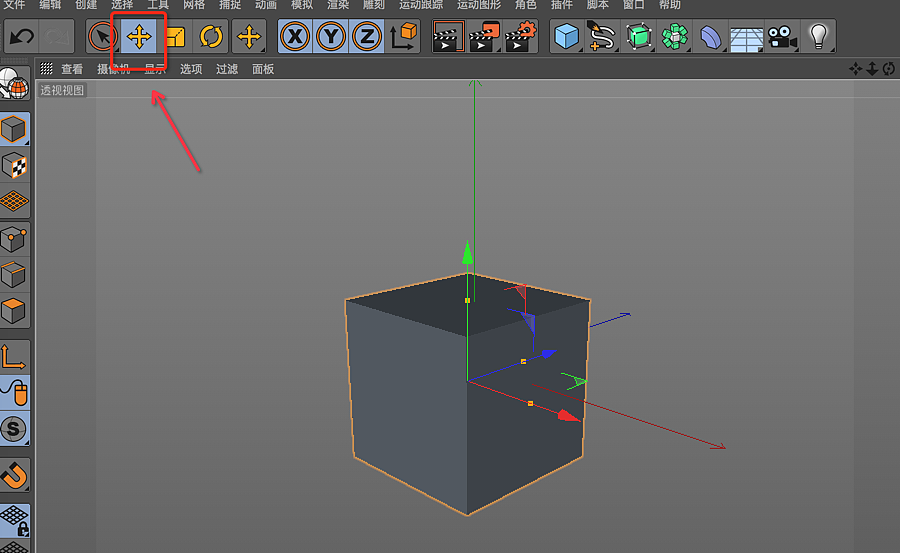Switch to Model mode cube icon
Viewport: 900px width, 553px height.
[x=14, y=129]
